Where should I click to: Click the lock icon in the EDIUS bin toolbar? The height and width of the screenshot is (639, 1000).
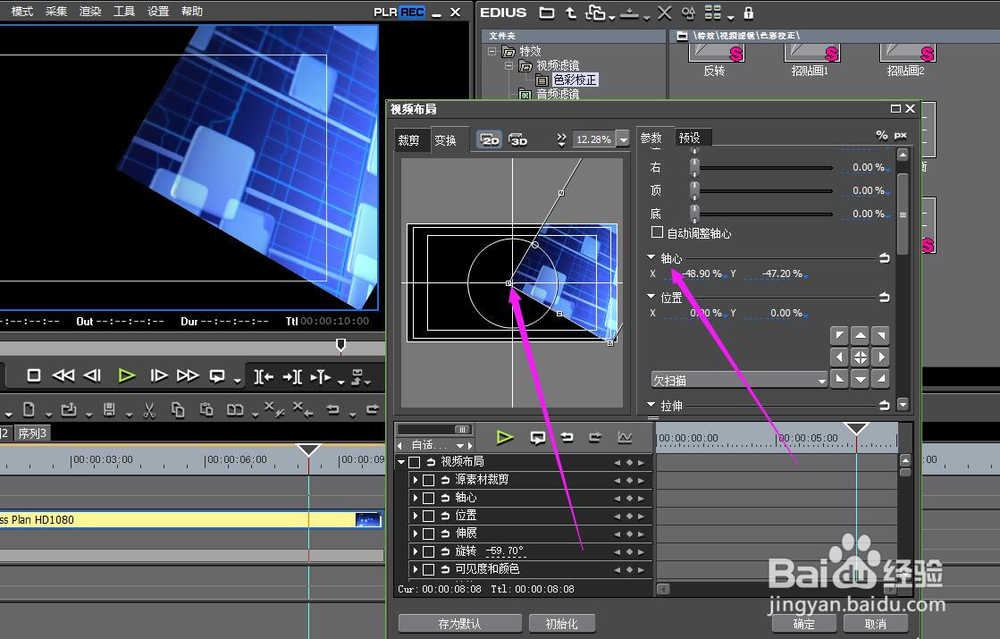pyautogui.click(x=749, y=13)
